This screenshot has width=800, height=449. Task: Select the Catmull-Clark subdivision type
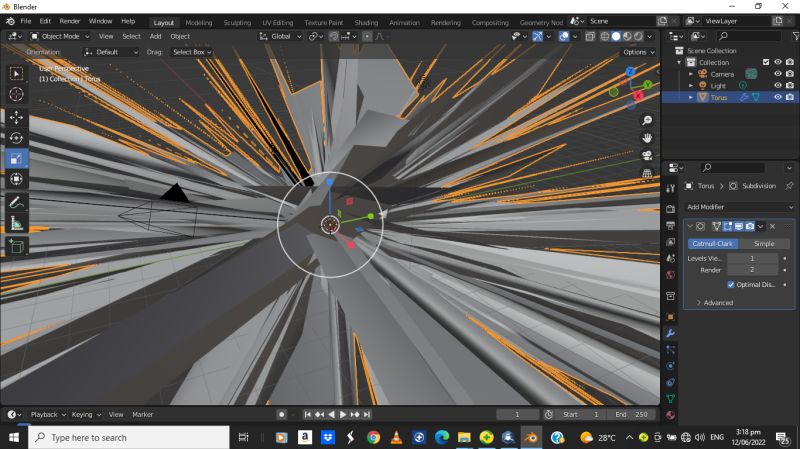click(712, 243)
